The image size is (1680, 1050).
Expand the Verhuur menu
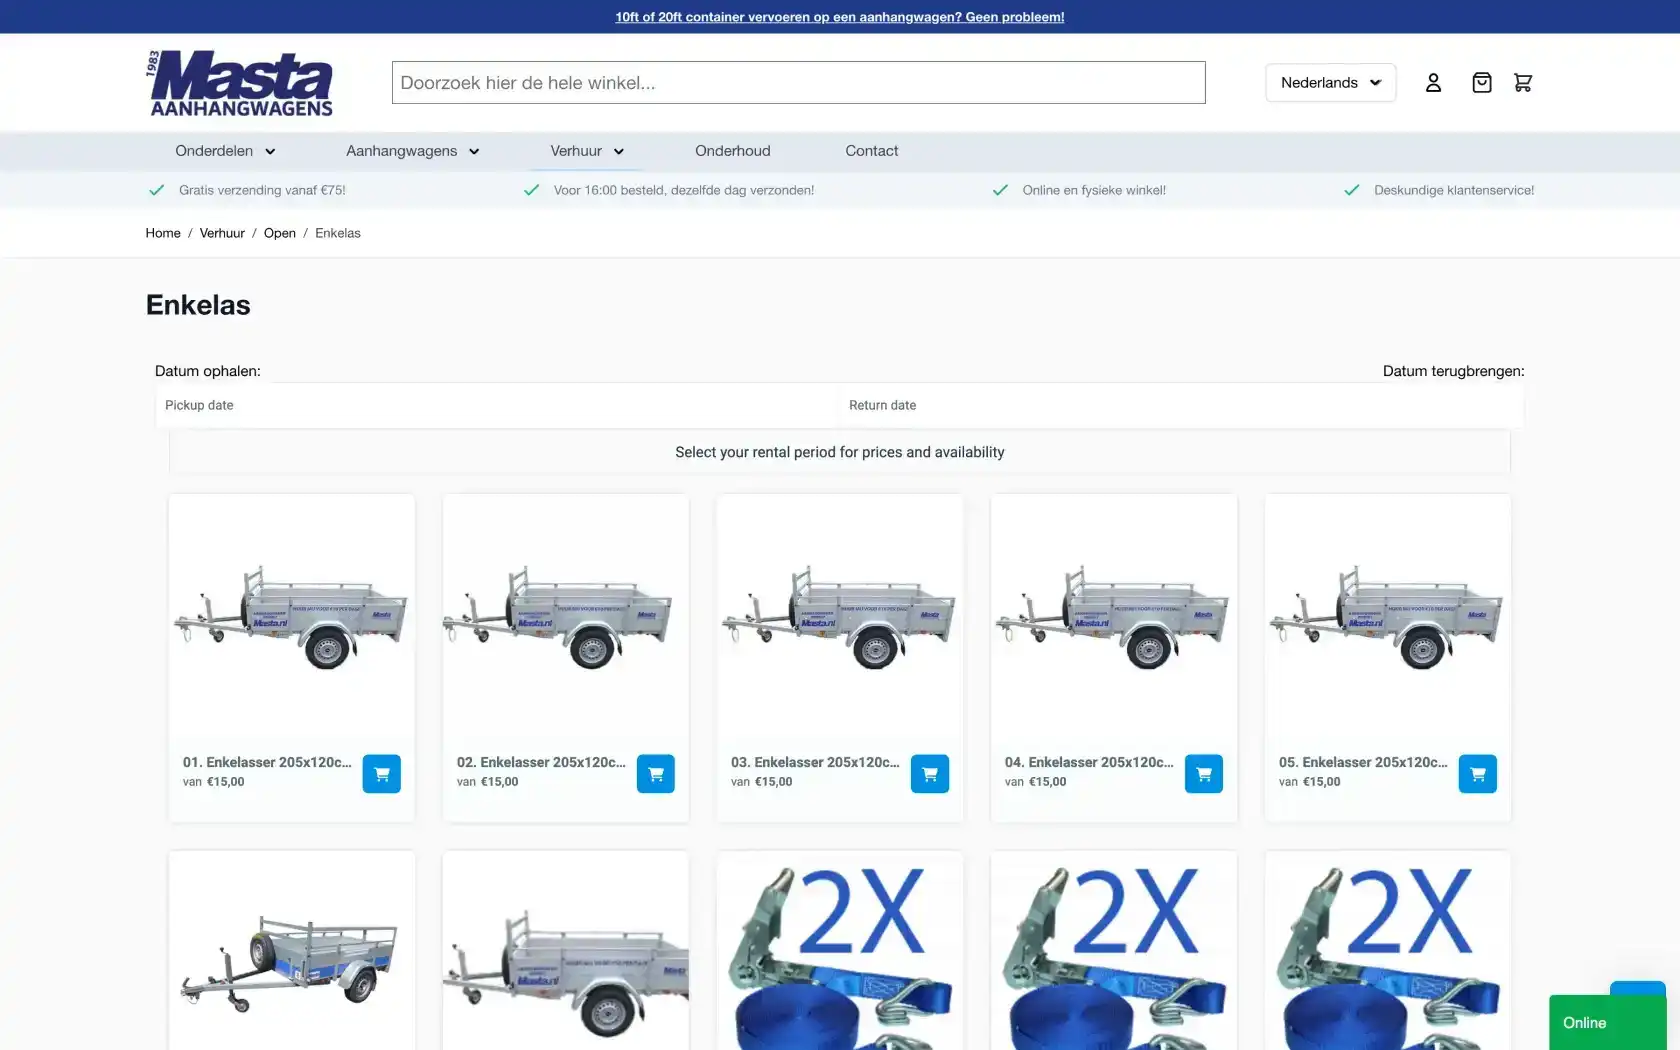[x=587, y=151]
